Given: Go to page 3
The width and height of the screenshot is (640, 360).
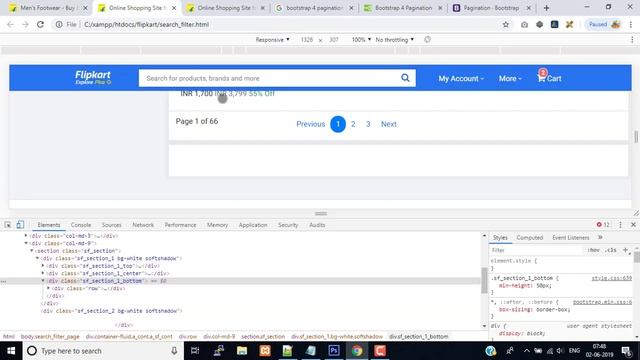Looking at the screenshot, I should (368, 124).
